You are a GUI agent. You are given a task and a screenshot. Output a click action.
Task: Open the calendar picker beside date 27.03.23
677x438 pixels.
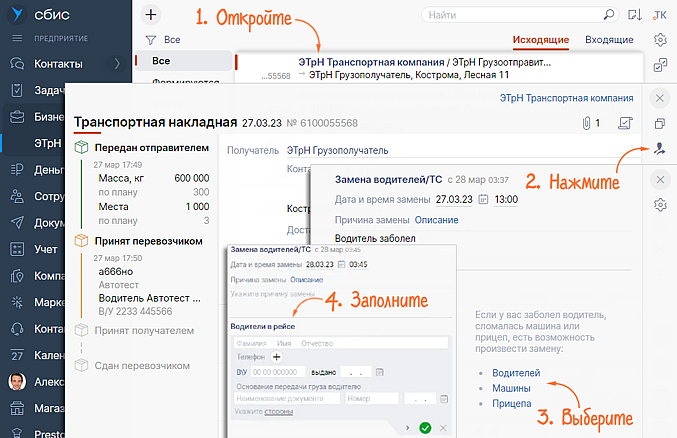(483, 199)
